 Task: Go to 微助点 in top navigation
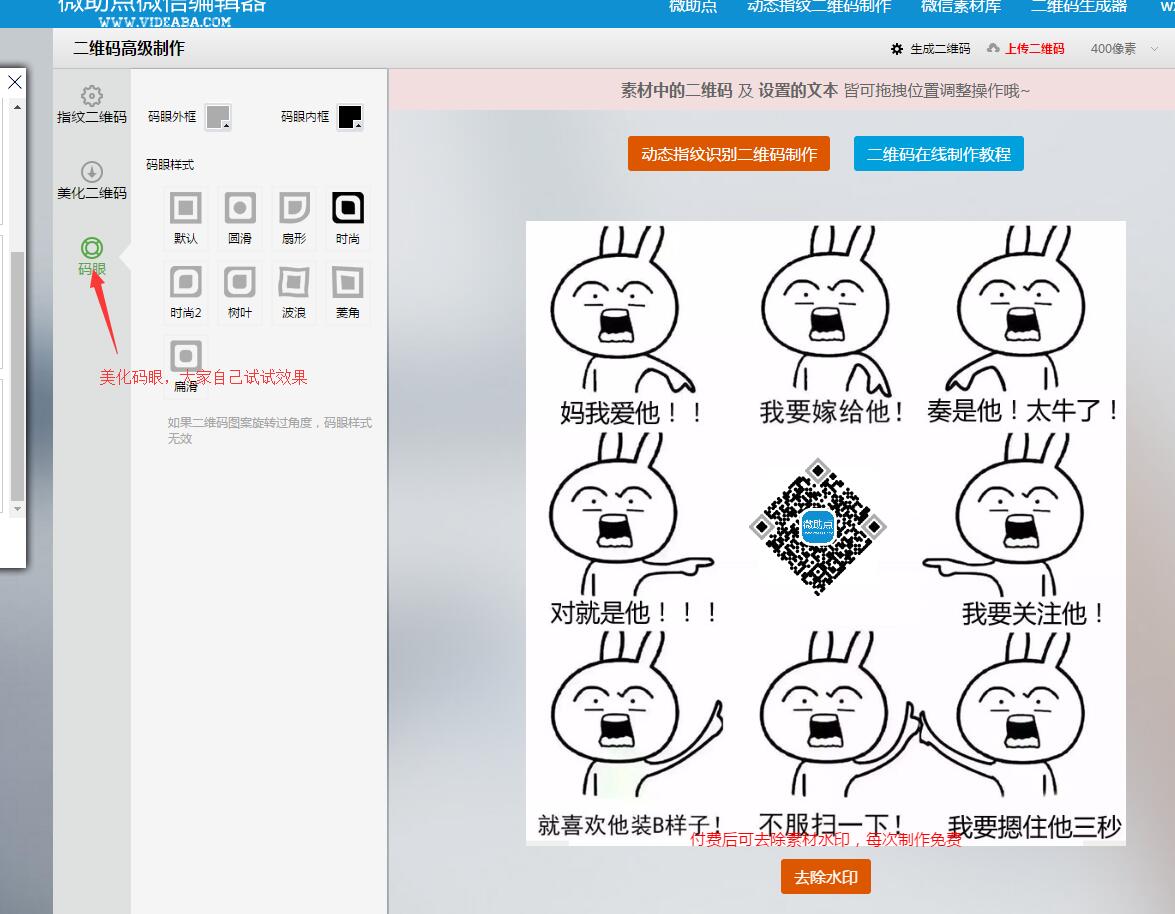pyautogui.click(x=692, y=7)
